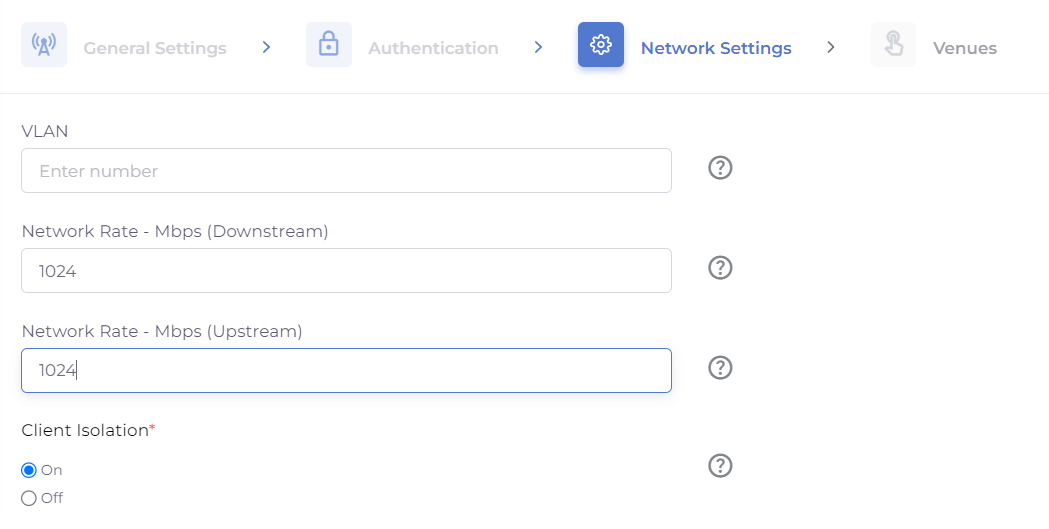Switch to Authentication step label

click(x=433, y=48)
